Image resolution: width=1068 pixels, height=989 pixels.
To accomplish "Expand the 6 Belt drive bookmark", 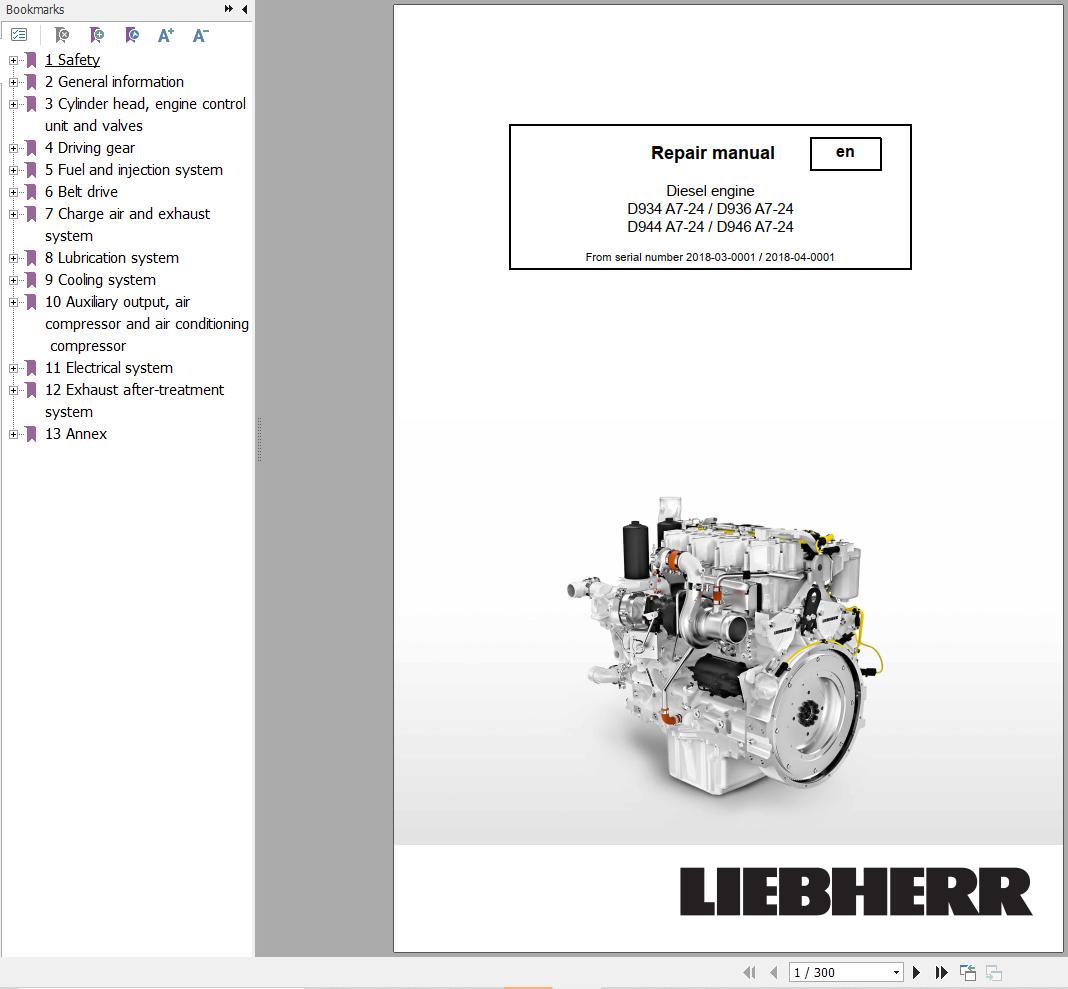I will click(13, 192).
